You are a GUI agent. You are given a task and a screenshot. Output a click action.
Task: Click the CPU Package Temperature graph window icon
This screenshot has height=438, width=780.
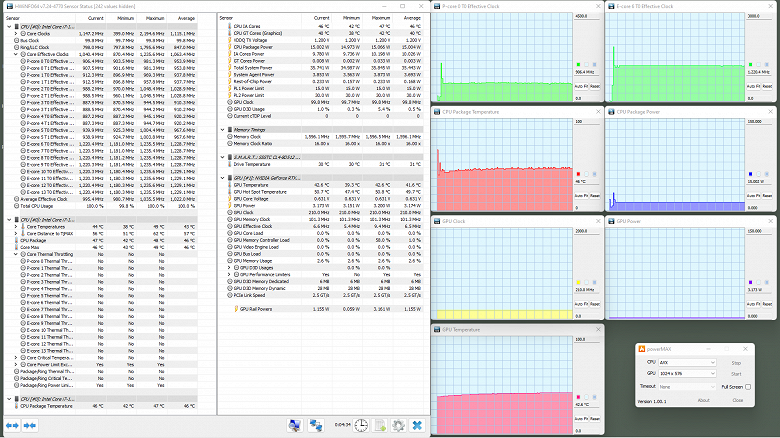[437, 112]
